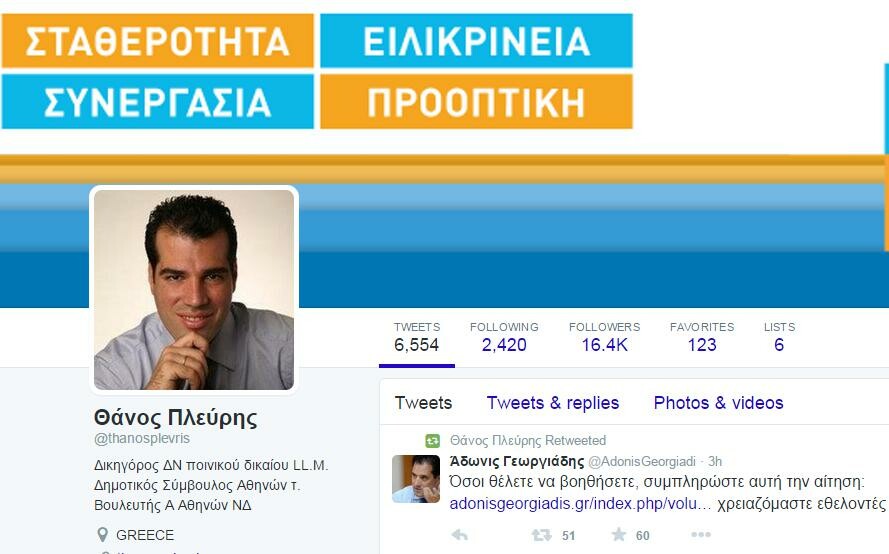Click the location pin icon near GREECE
This screenshot has width=889, height=554.
click(x=103, y=535)
